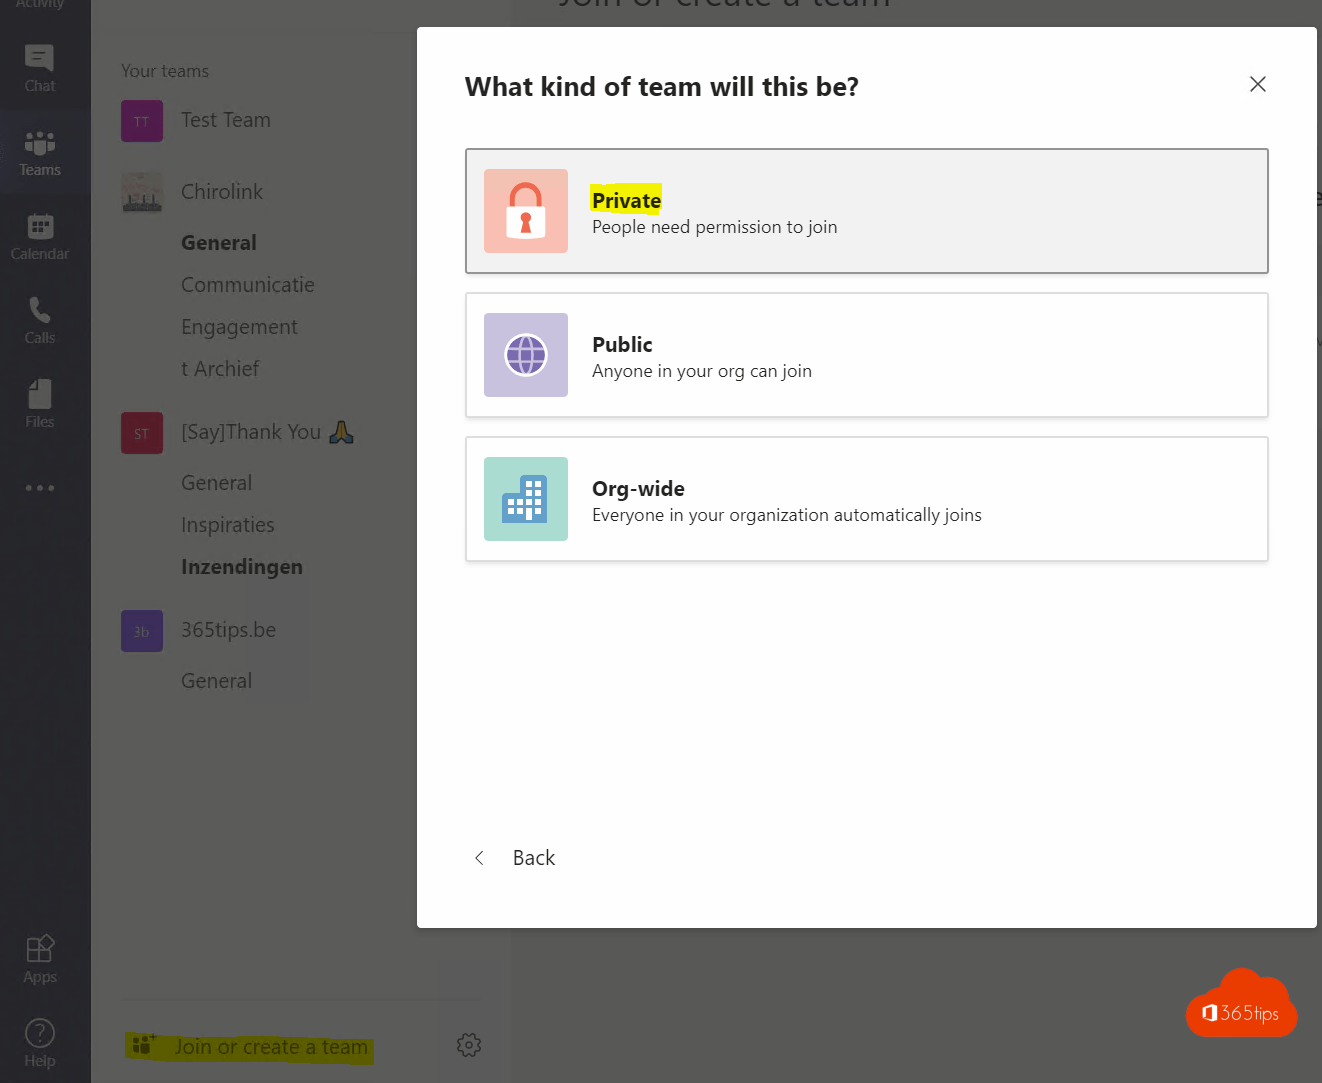Viewport: 1322px width, 1083px height.
Task: Choose the Org-wide team option
Action: pyautogui.click(x=866, y=499)
